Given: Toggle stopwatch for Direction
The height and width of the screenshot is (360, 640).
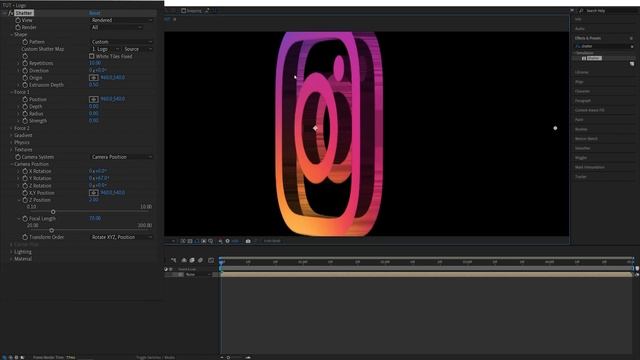Looking at the screenshot, I should tap(25, 71).
